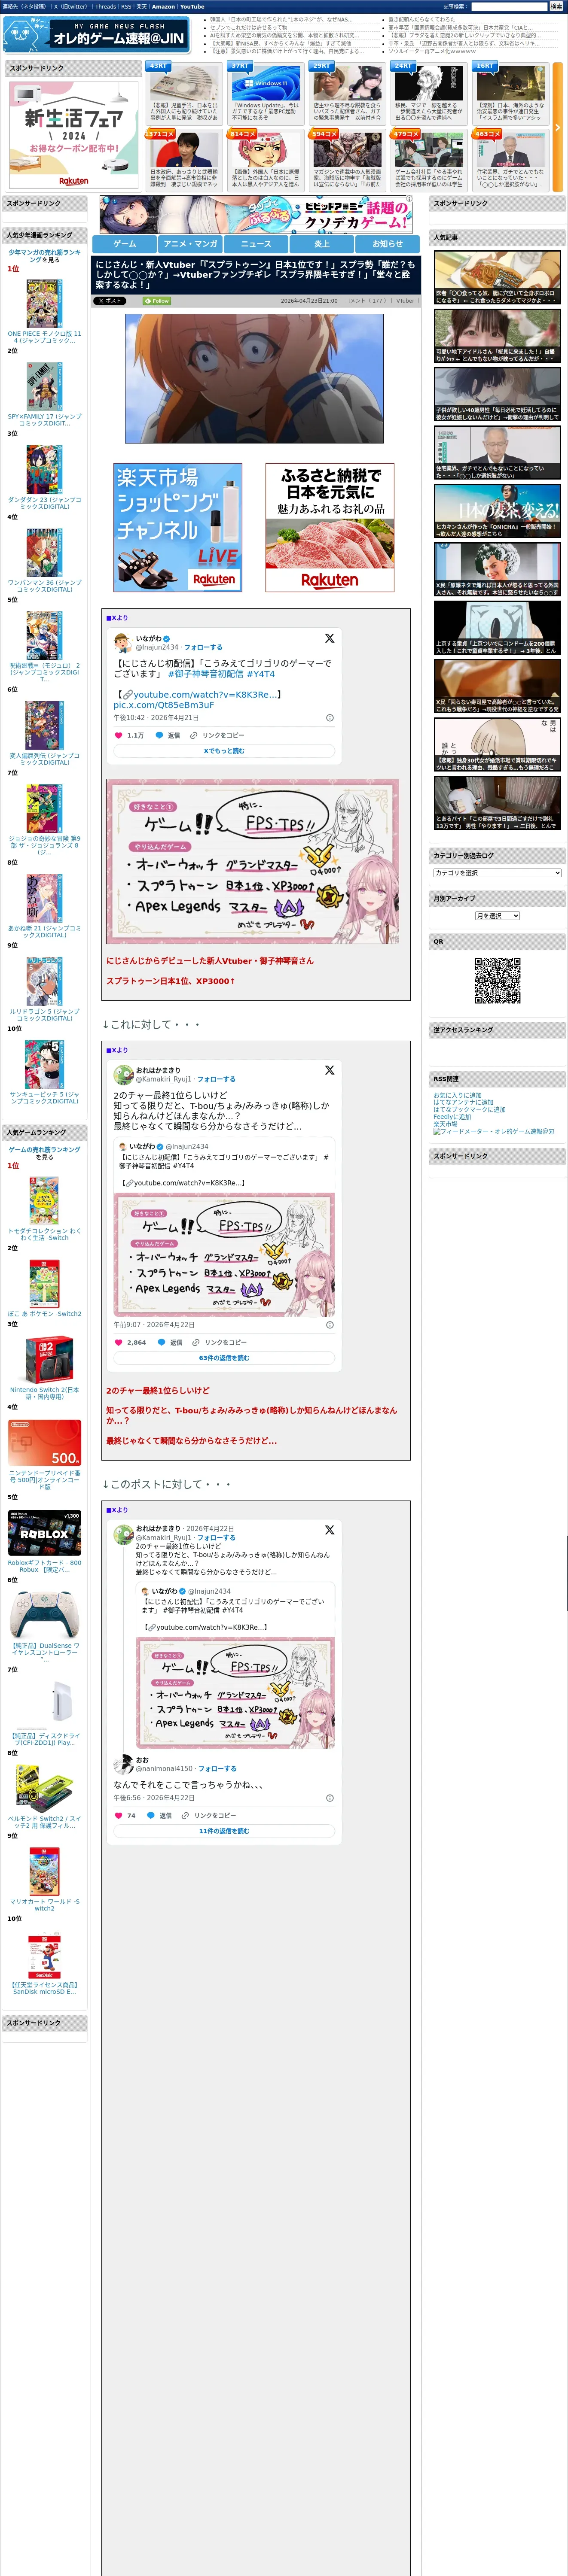
Task: Click the 記事検索 search input field
Action: [x=509, y=7]
